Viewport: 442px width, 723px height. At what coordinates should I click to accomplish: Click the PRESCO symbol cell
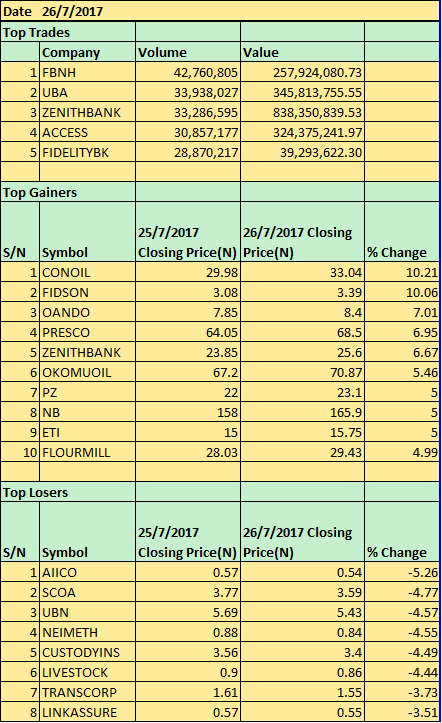tap(88, 332)
